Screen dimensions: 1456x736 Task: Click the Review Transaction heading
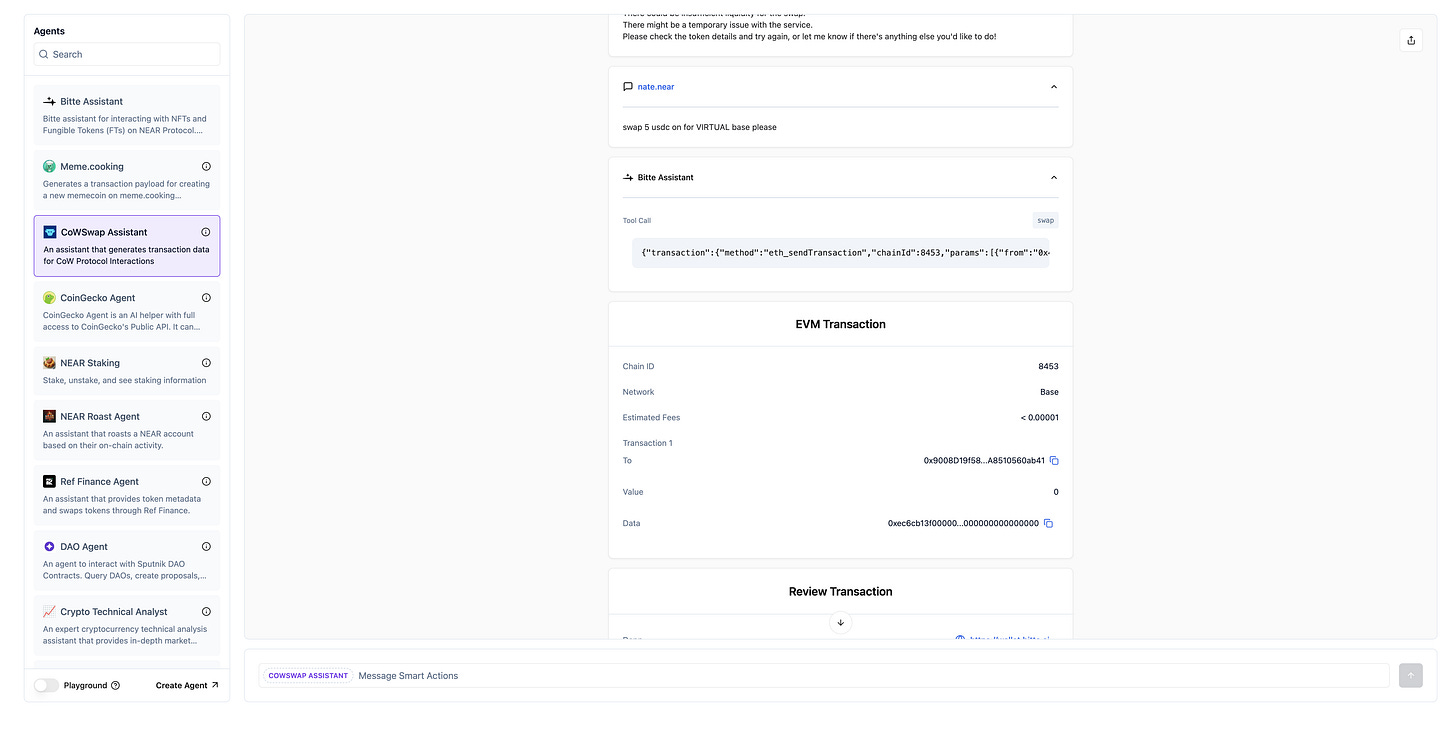840,592
